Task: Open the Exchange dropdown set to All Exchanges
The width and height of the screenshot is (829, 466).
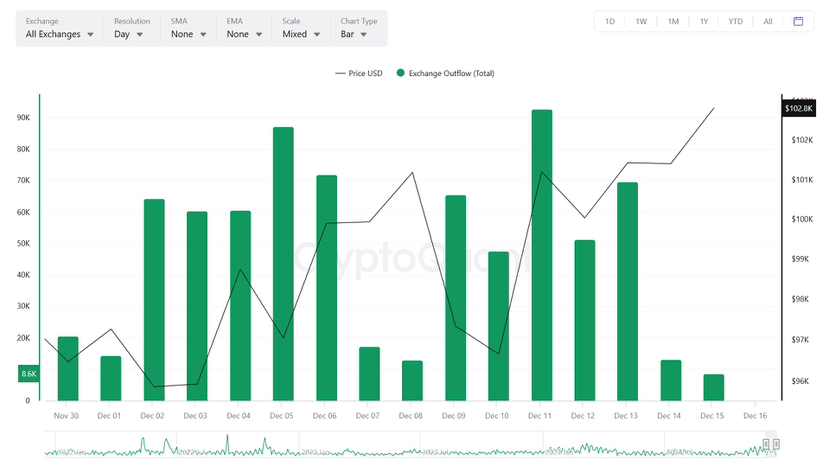Action: tap(60, 33)
